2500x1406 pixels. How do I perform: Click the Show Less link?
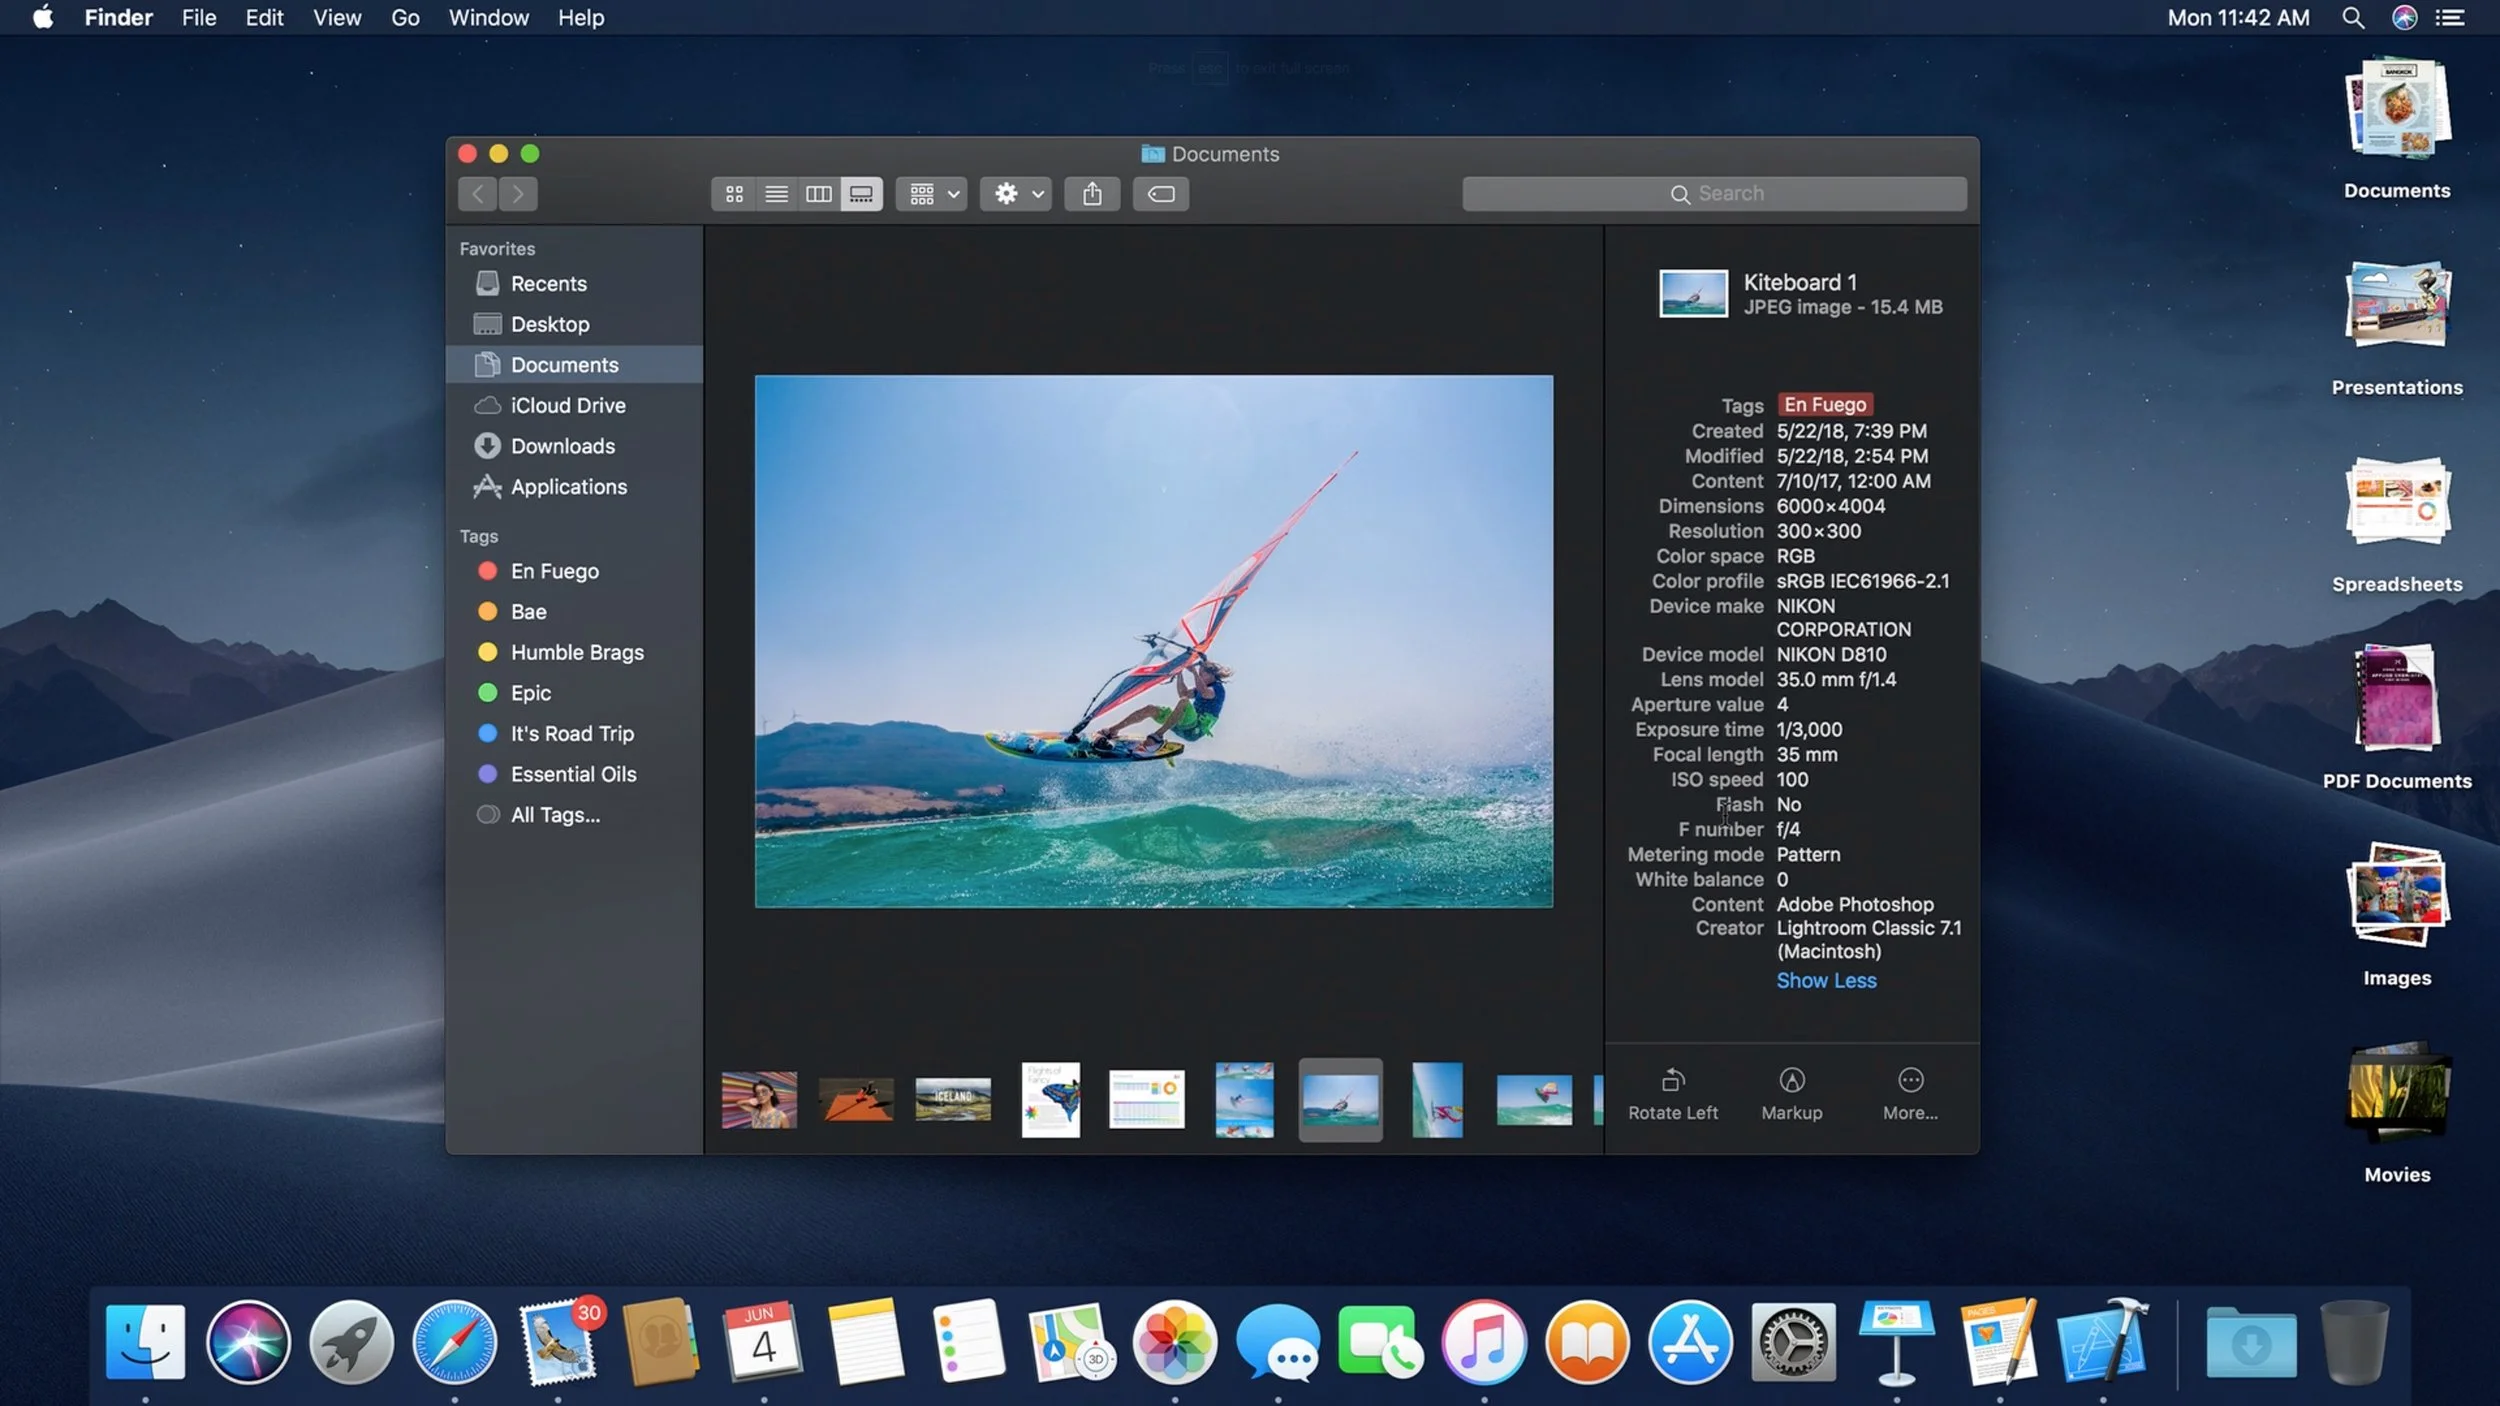click(x=1826, y=981)
